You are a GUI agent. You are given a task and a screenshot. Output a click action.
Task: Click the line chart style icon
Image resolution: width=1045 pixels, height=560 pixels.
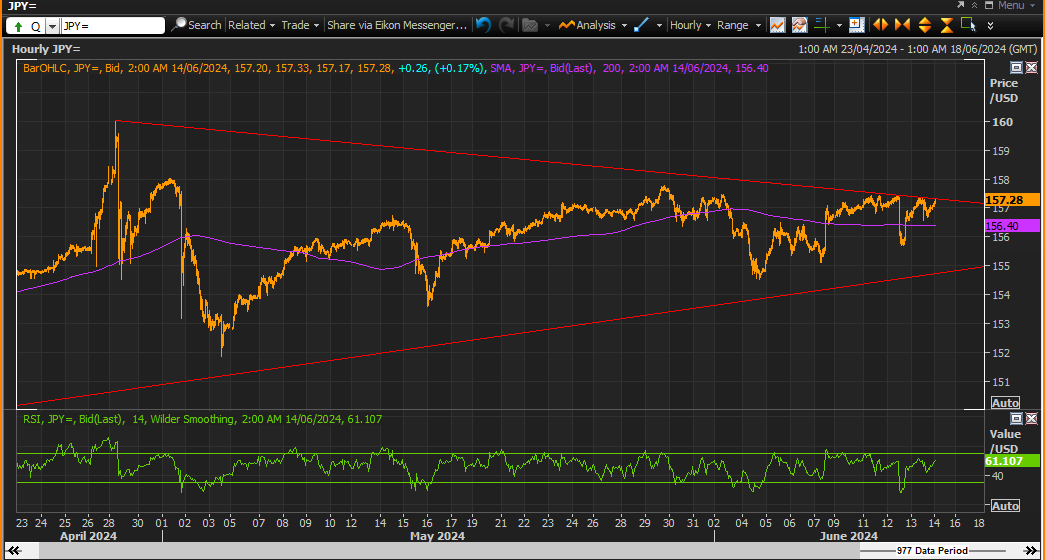776,25
